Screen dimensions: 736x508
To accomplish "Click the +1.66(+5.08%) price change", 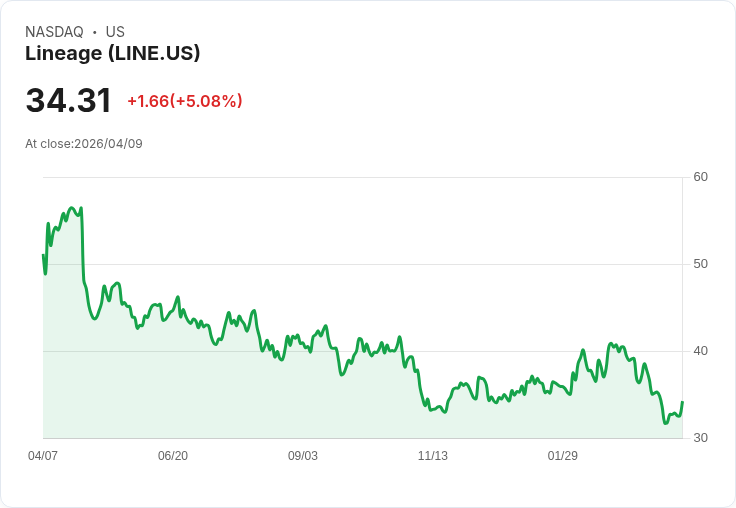I will click(x=184, y=101).
